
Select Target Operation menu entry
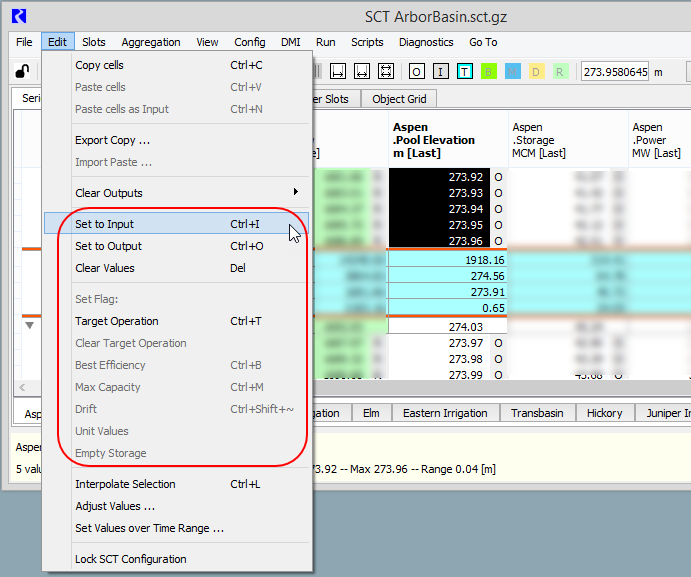click(x=117, y=321)
